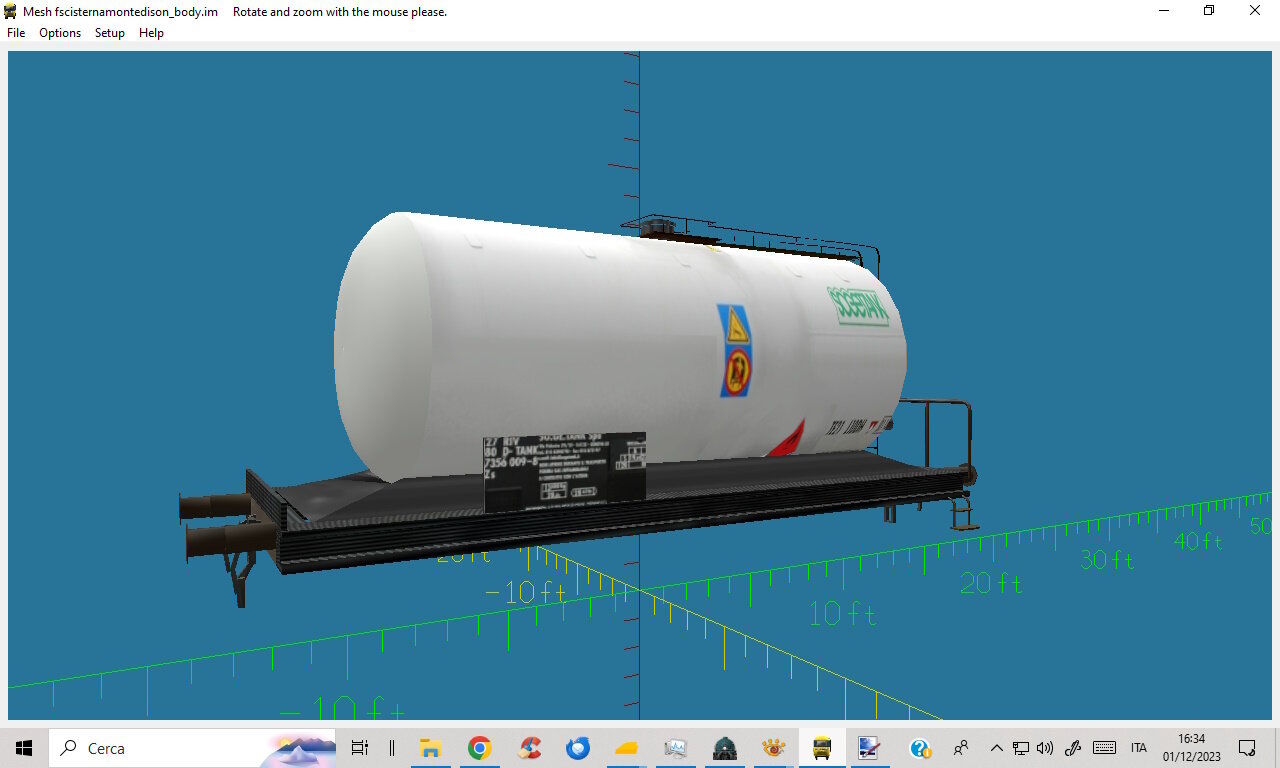This screenshot has height=768, width=1280.
Task: Open network status tray icon
Action: (1021, 748)
